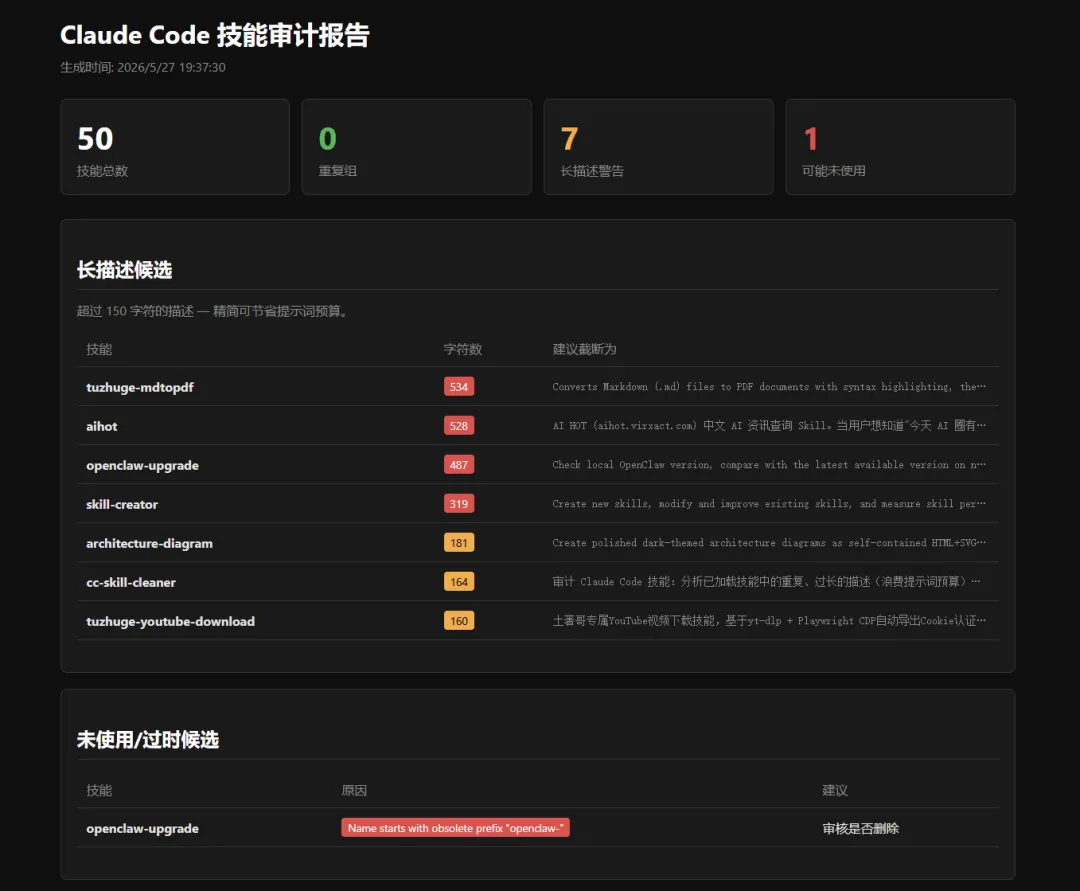1080x891 pixels.
Task: Click the '长描述候选' section heading
Action: (x=125, y=270)
